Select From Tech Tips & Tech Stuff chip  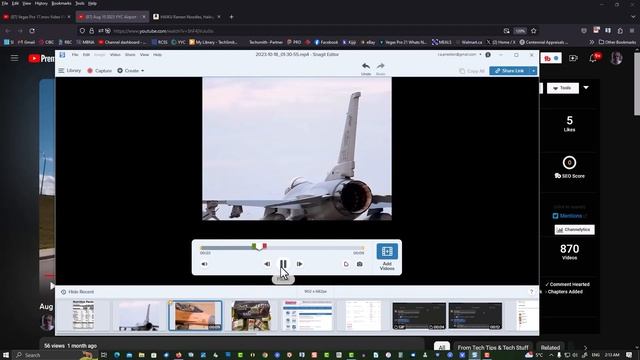[493, 347]
